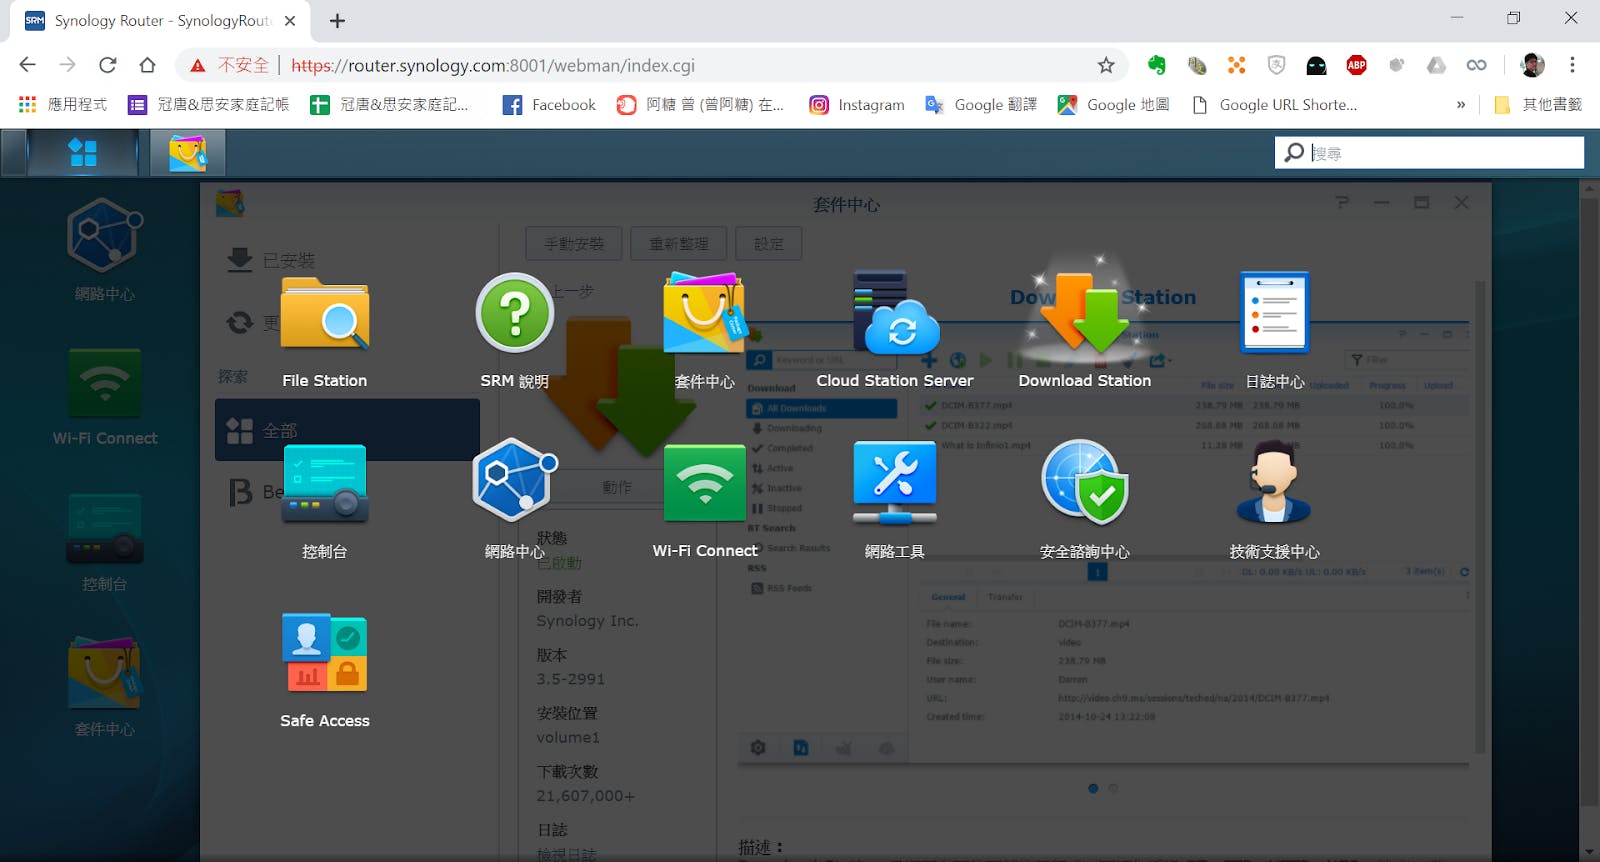The height and width of the screenshot is (862, 1600).
Task: Reload the browser page
Action: pos(107,65)
